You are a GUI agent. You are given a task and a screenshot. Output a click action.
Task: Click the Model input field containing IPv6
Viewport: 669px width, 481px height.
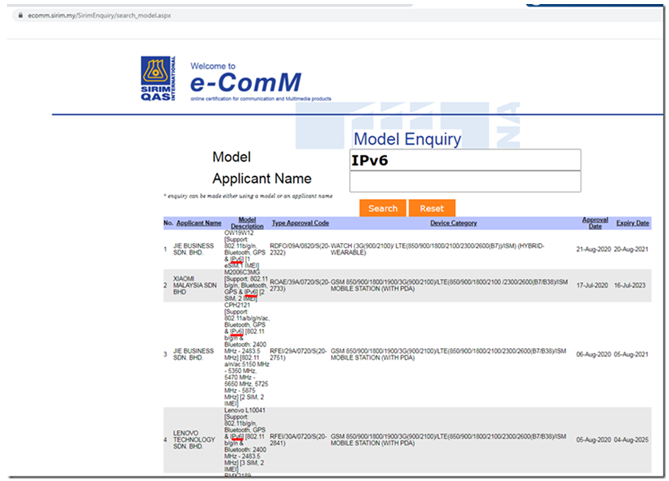click(x=465, y=160)
